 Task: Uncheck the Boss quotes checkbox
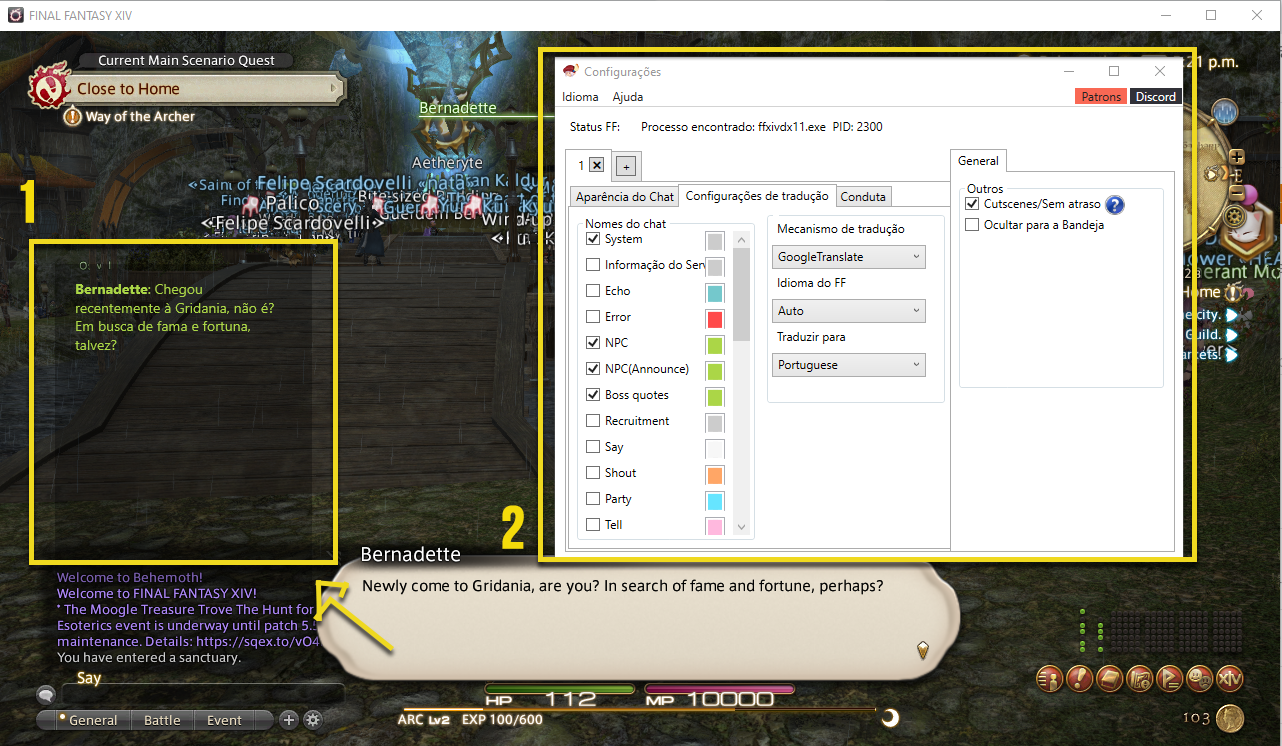[593, 395]
